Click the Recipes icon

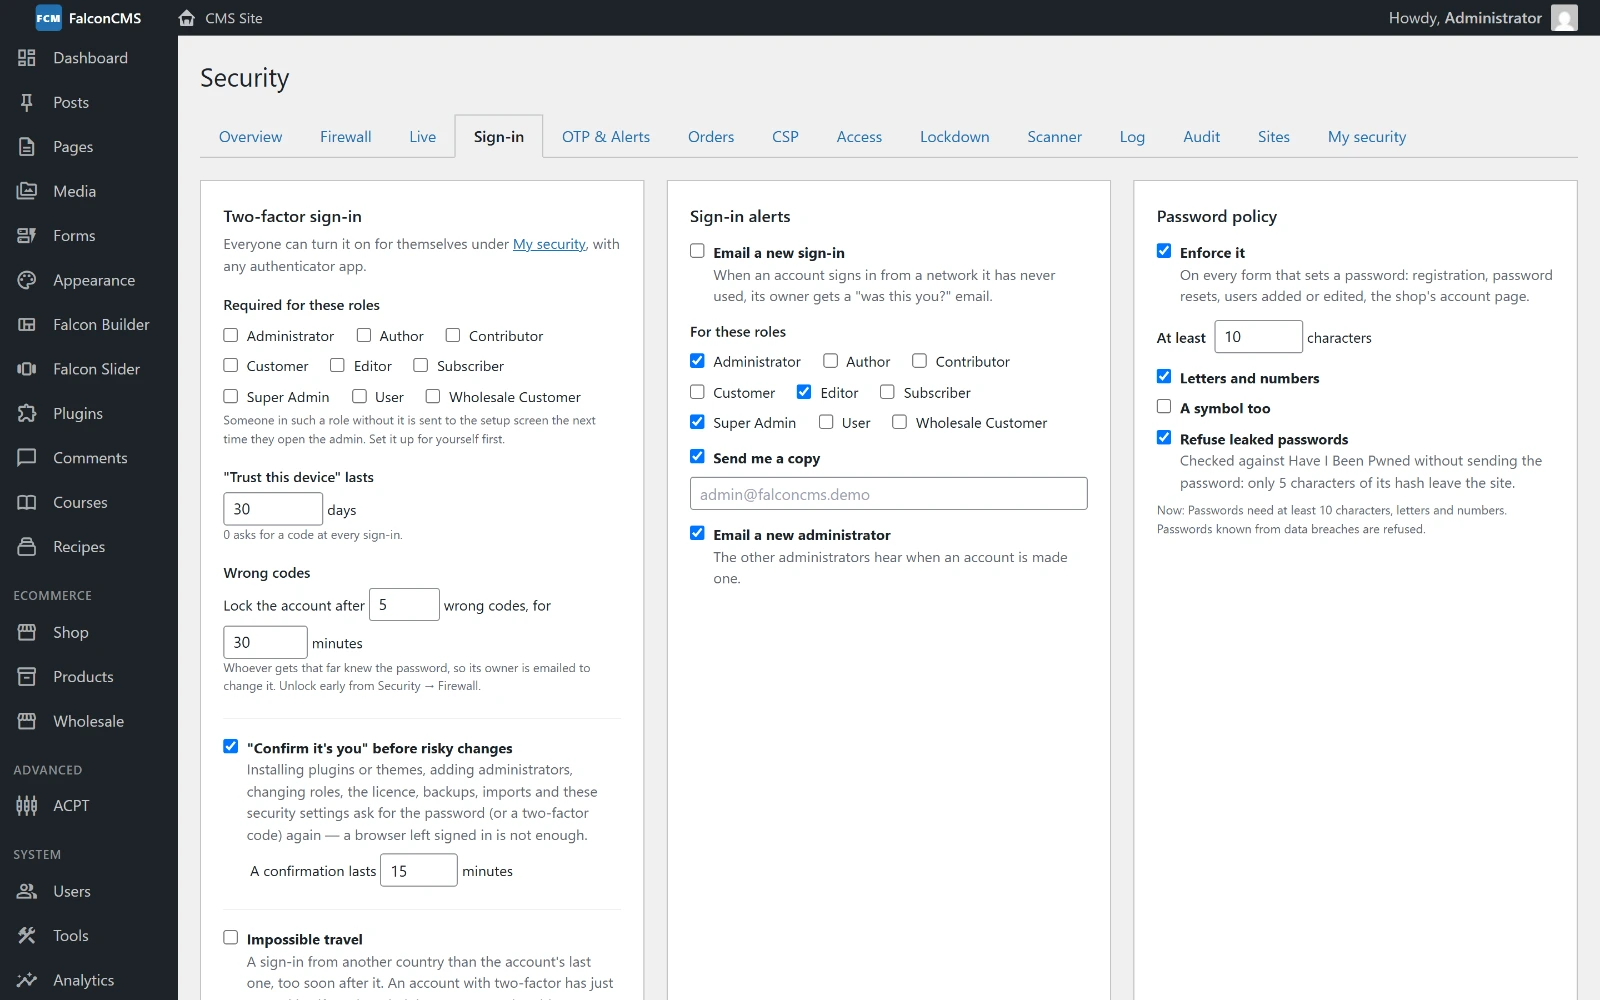[x=27, y=547]
